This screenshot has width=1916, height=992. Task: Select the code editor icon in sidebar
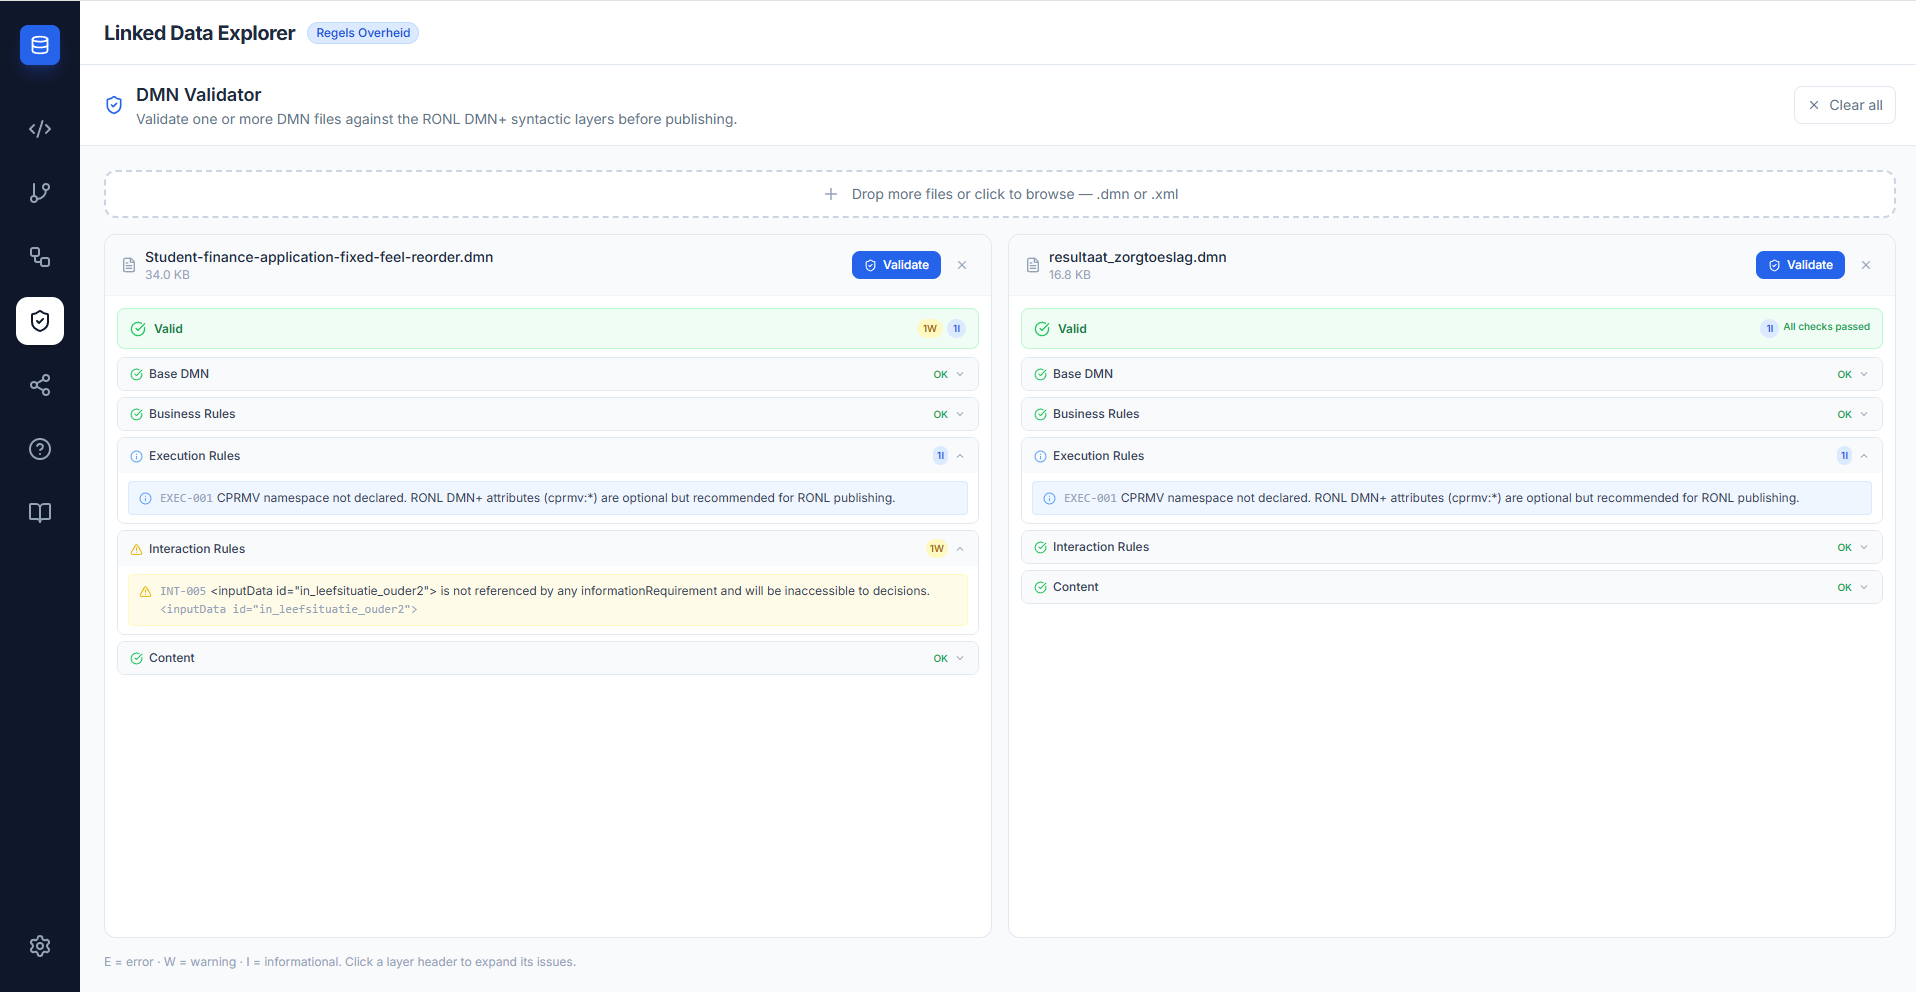(40, 129)
